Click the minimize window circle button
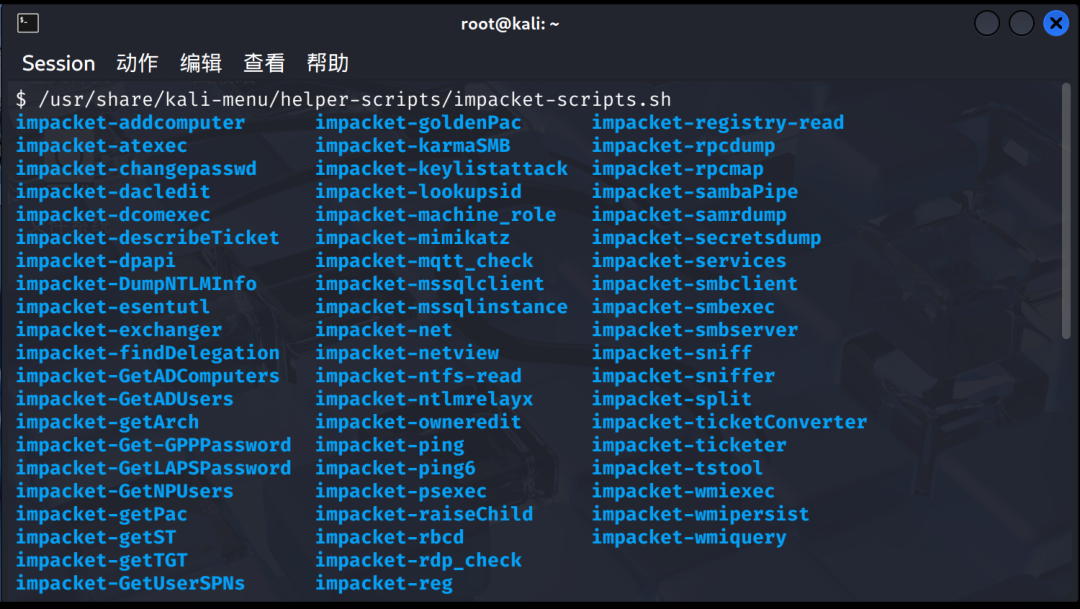1080x609 pixels. tap(987, 23)
